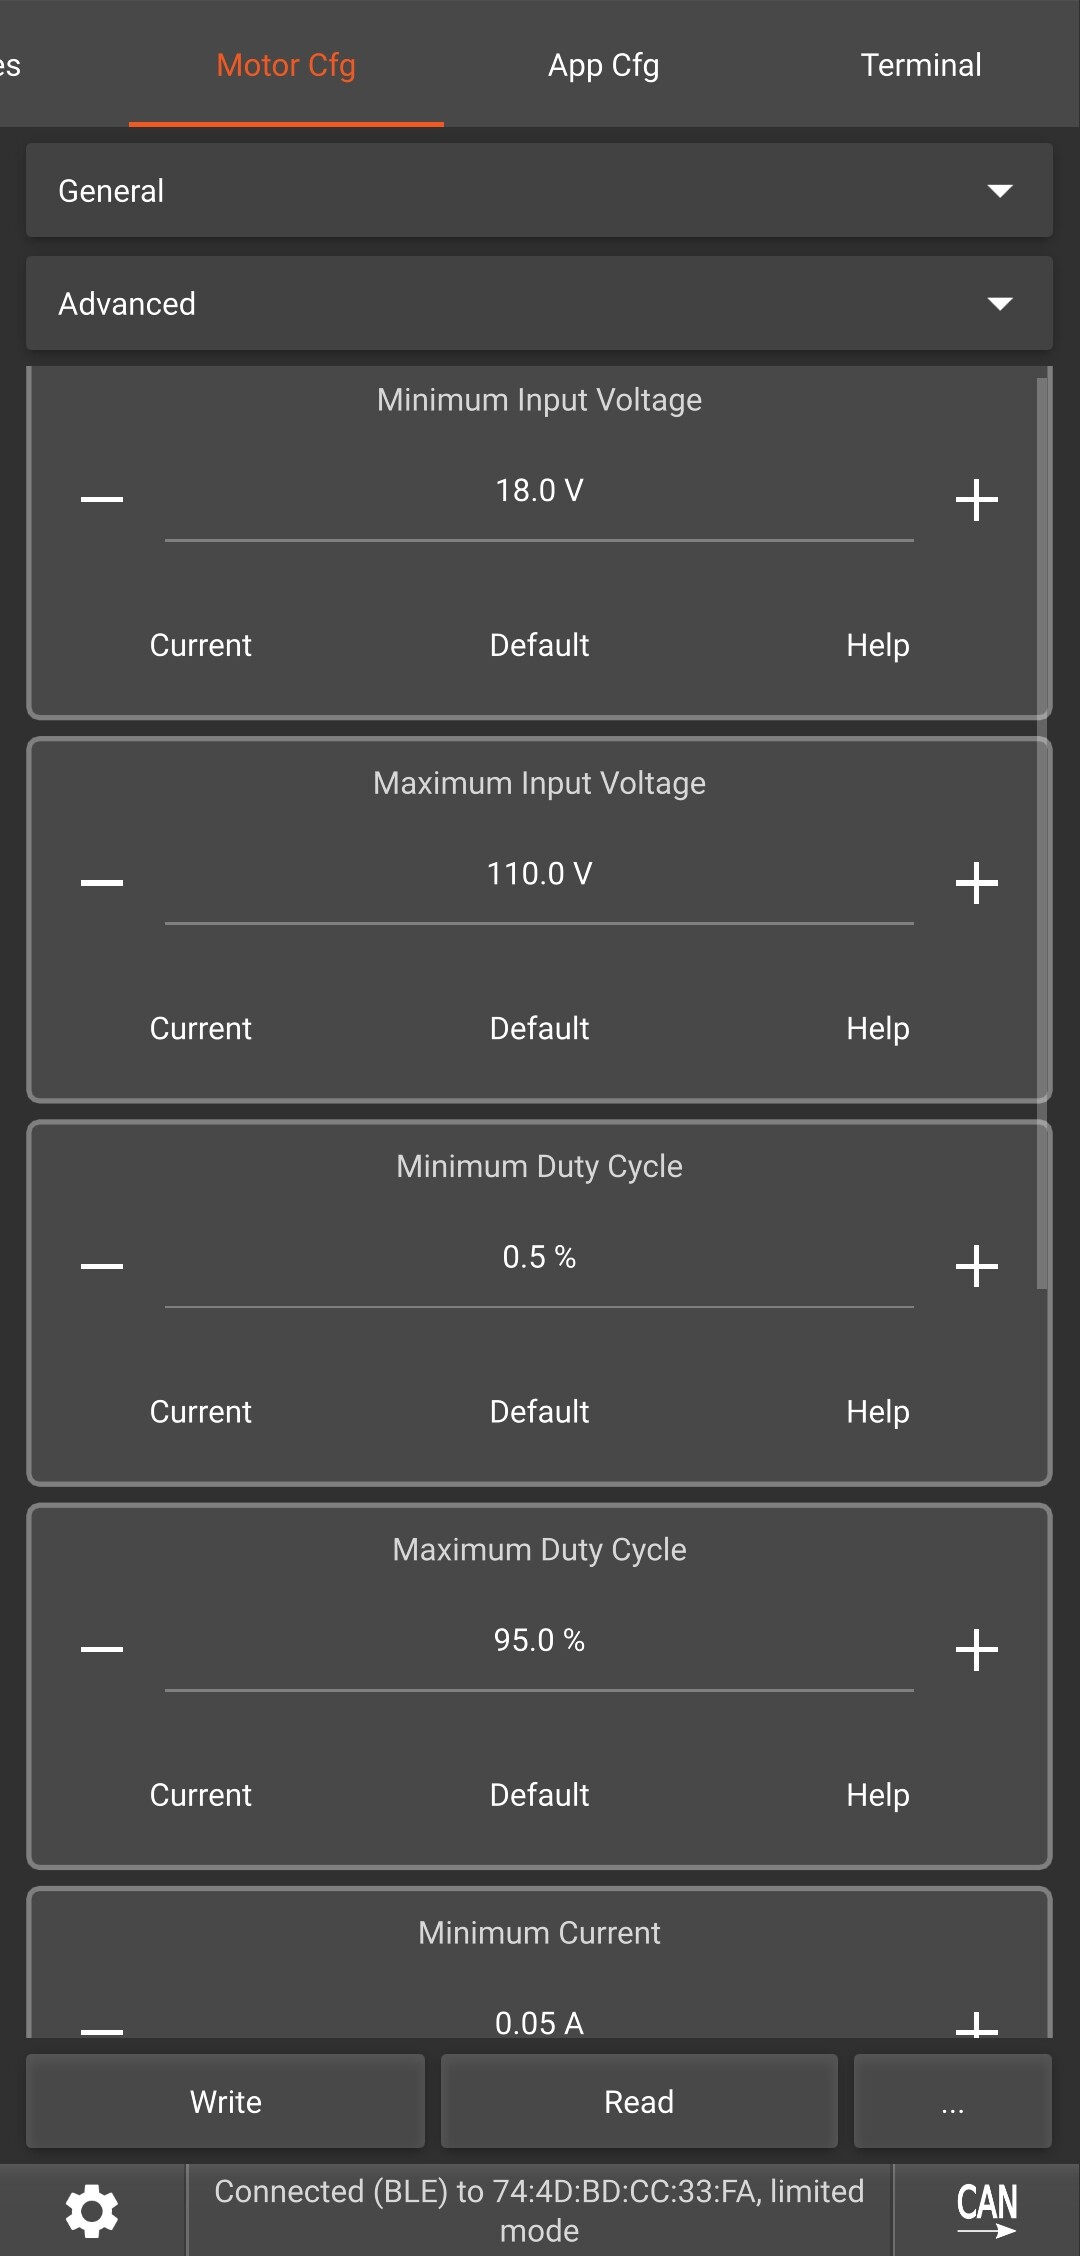Decrease Minimum Input Voltage with minus icon
The height and width of the screenshot is (2256, 1080).
[x=102, y=499]
